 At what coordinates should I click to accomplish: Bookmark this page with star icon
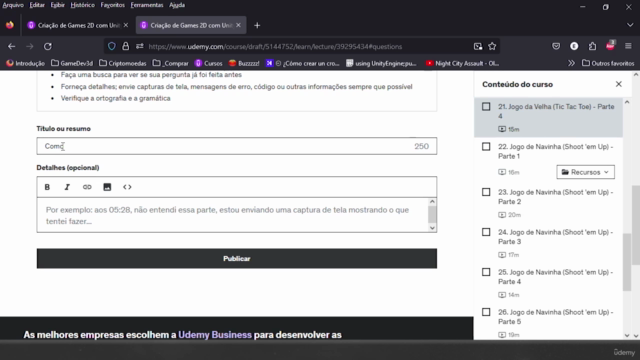492,47
